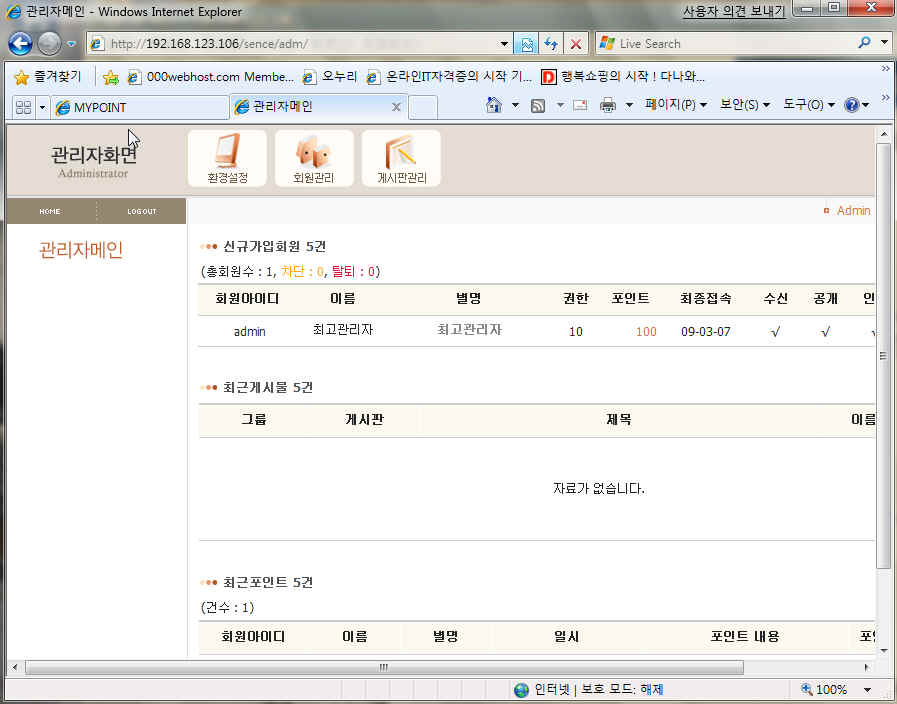Click the last login date 09-03-07
The image size is (897, 704).
(x=705, y=332)
